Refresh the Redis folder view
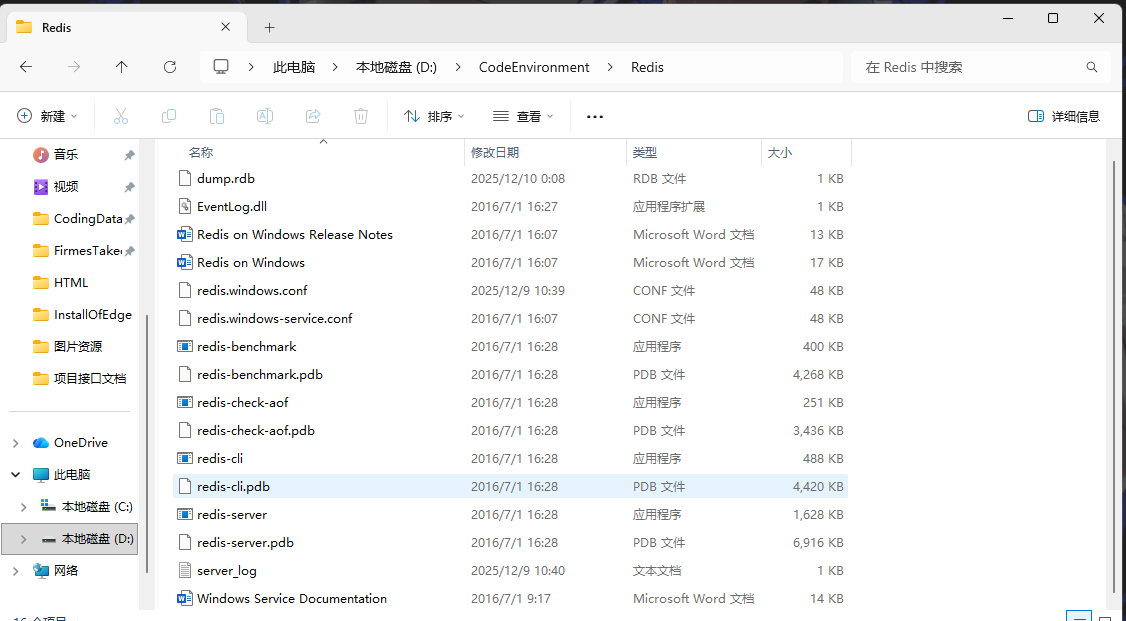Image resolution: width=1126 pixels, height=621 pixels. point(169,67)
